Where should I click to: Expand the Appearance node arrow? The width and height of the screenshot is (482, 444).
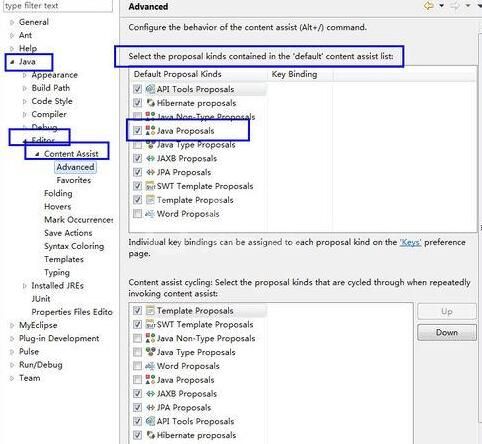(x=25, y=75)
